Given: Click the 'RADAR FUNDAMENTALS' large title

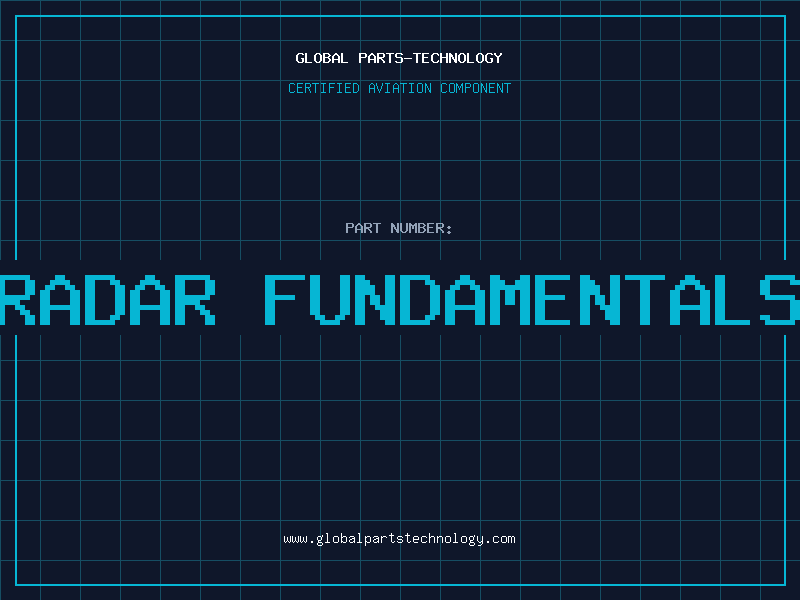Looking at the screenshot, I should [400, 300].
